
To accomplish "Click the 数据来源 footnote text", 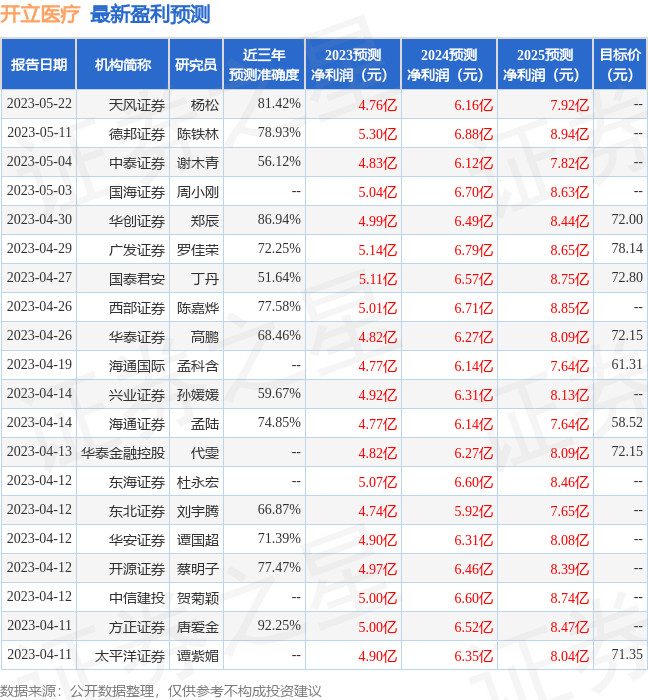I will point(161,691).
